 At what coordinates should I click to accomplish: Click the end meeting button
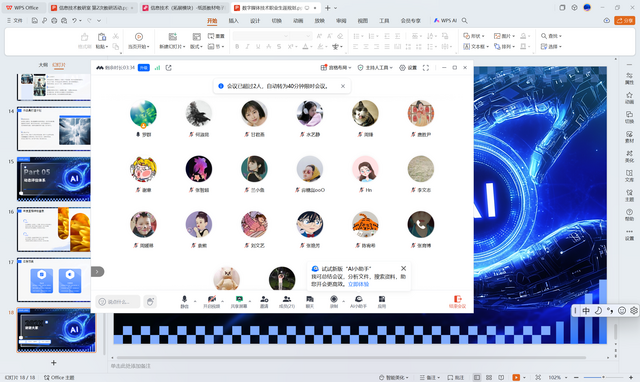click(x=457, y=301)
